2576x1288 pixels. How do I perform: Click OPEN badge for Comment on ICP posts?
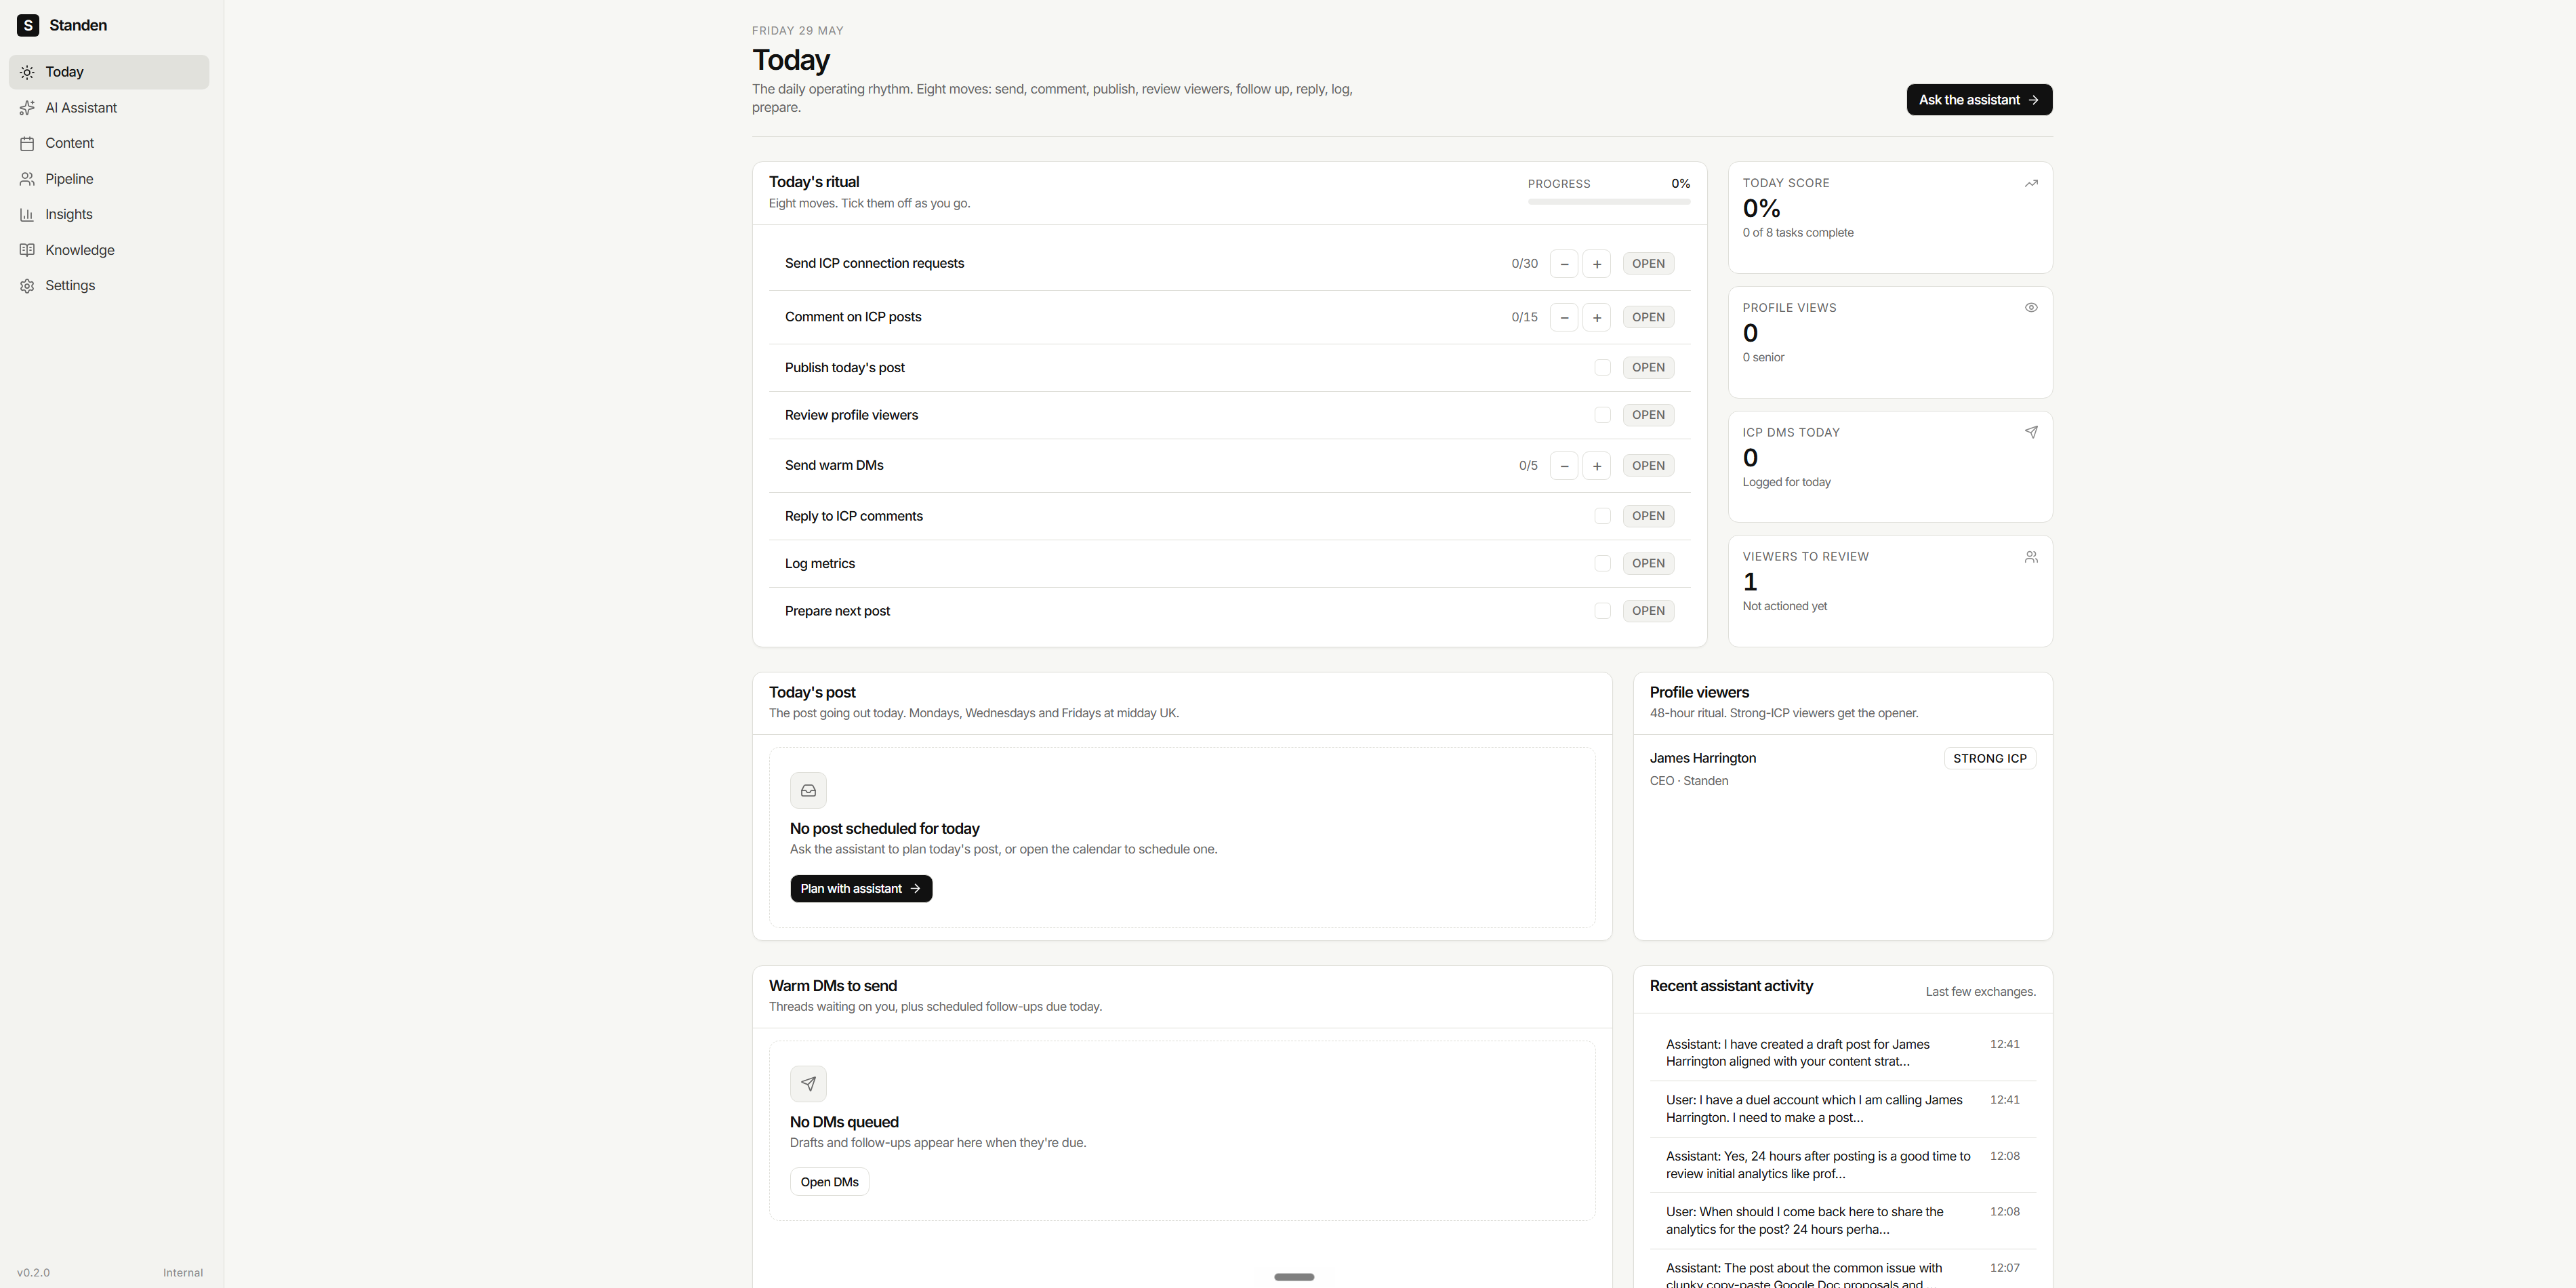click(1648, 317)
